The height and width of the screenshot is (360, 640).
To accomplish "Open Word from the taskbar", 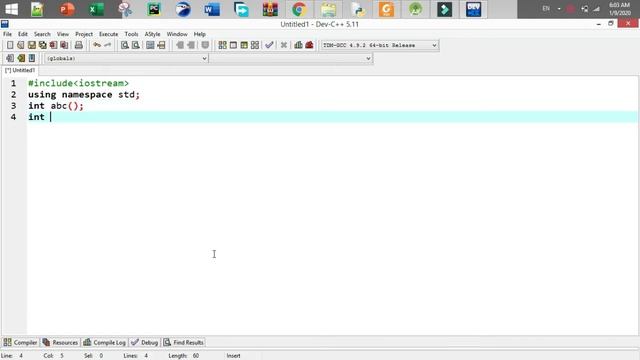I will [x=212, y=9].
